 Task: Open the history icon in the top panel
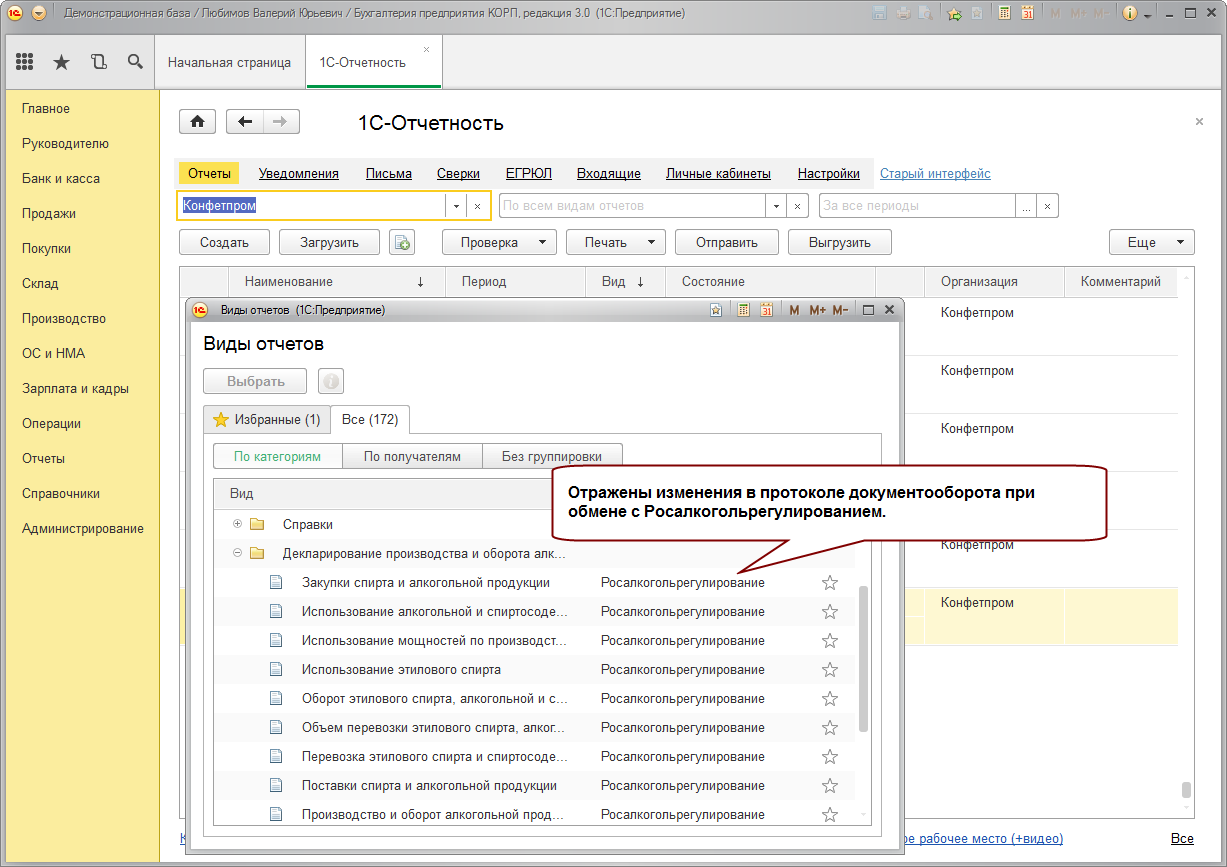click(x=98, y=62)
